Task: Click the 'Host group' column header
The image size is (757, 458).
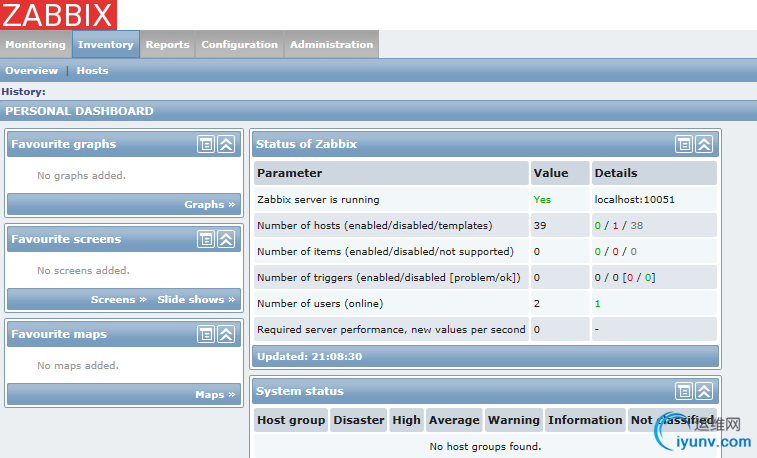Action: 291,420
